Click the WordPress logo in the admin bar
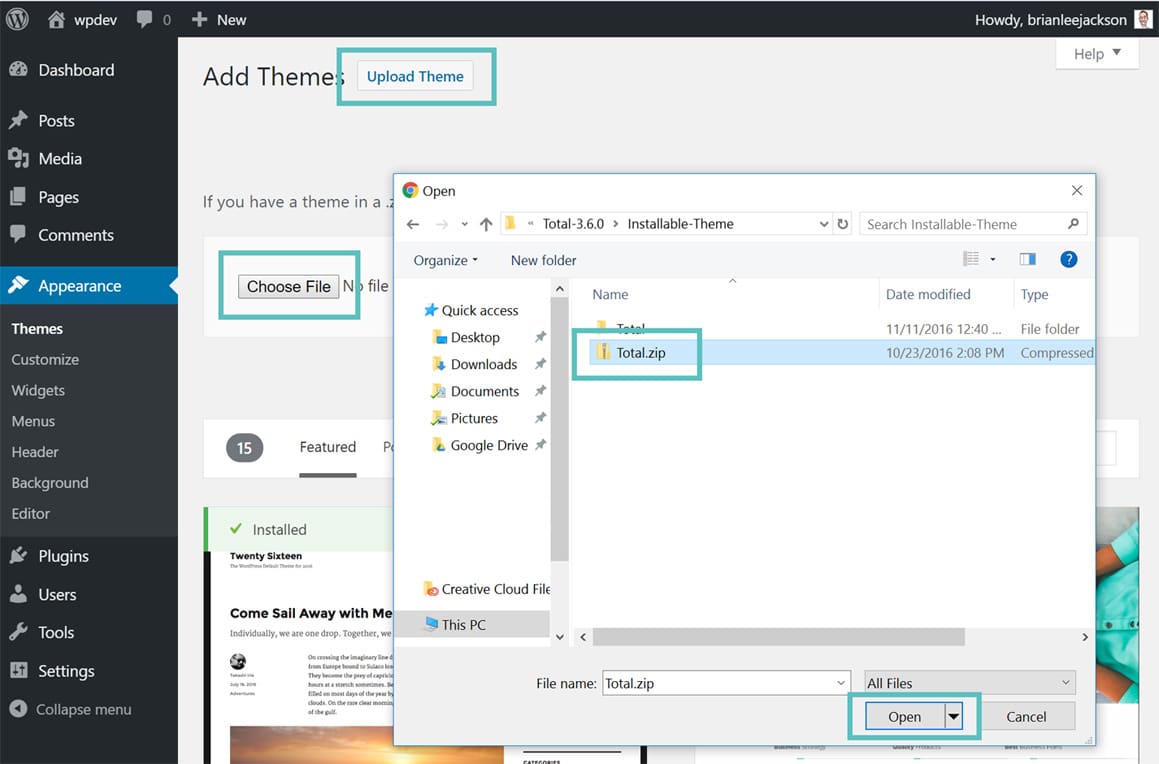Viewport: 1159px width, 764px height. [16, 18]
